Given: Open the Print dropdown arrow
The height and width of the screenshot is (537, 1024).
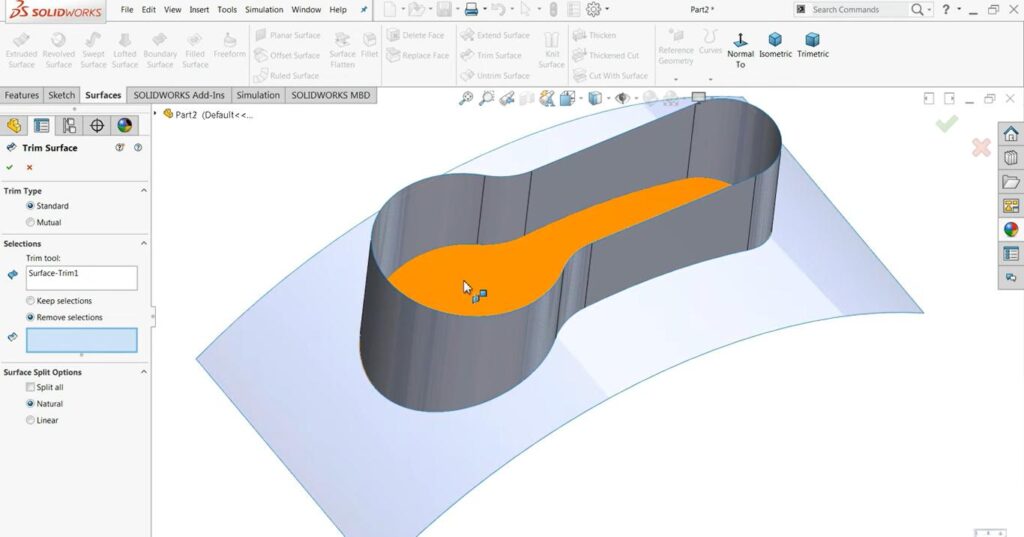Looking at the screenshot, I should pyautogui.click(x=485, y=10).
